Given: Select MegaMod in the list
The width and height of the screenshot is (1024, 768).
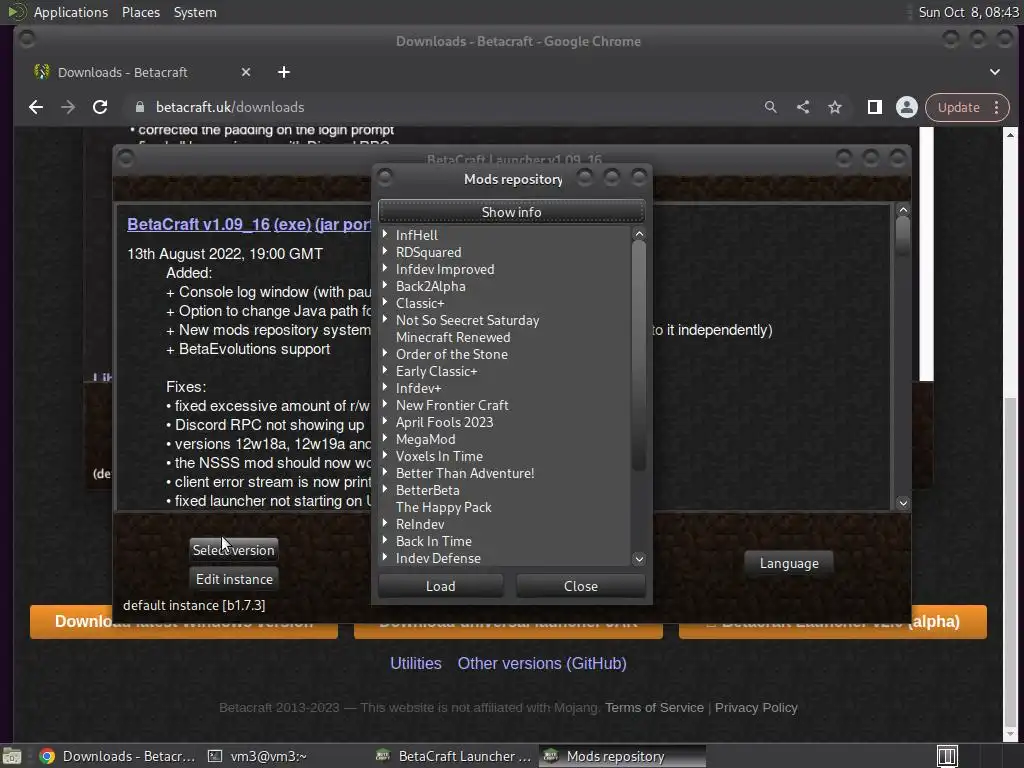Looking at the screenshot, I should point(425,439).
